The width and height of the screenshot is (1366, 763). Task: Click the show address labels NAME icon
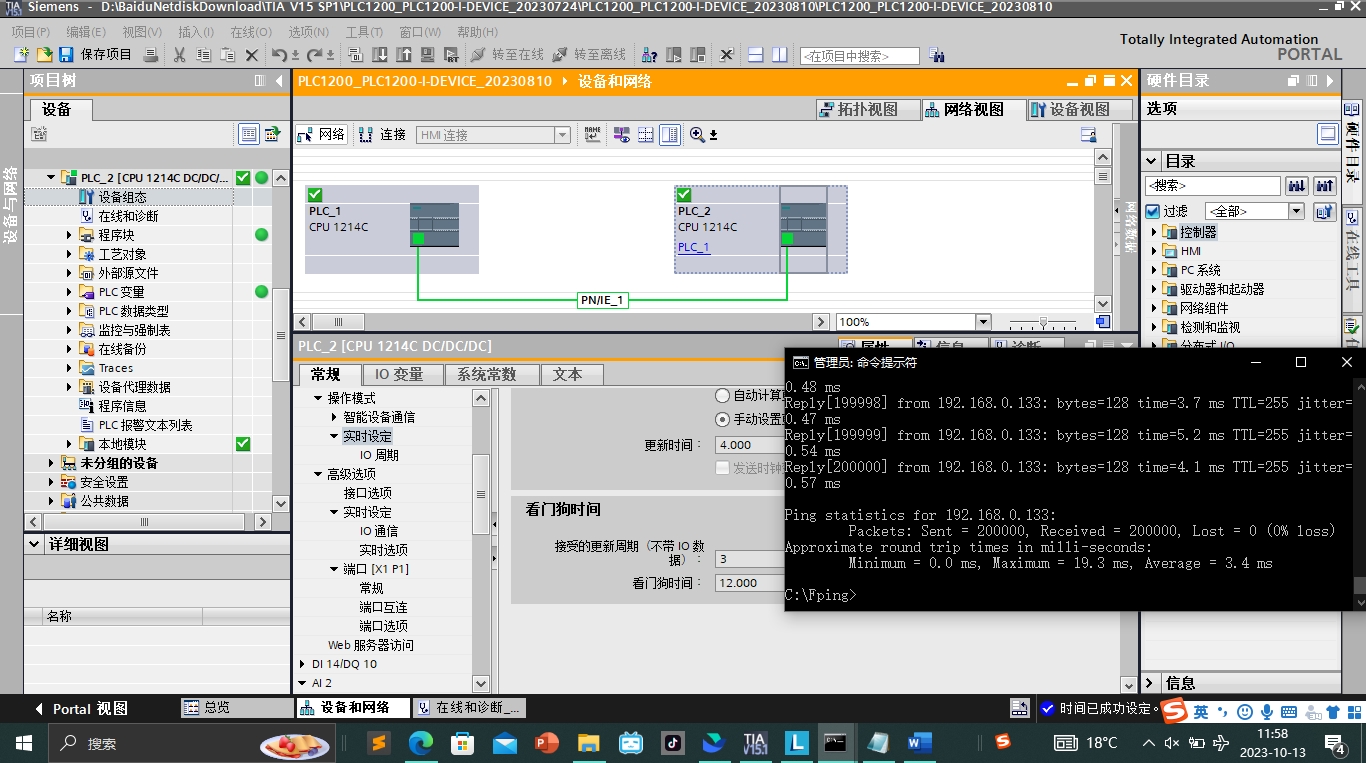click(593, 135)
